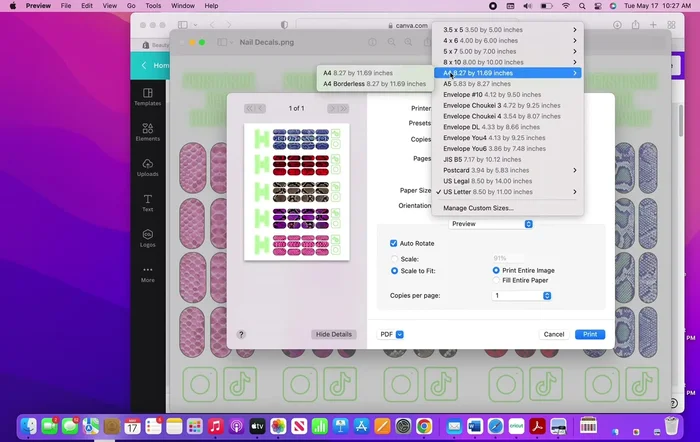
Task: Select the Scale to Fit option
Action: pyautogui.click(x=394, y=271)
